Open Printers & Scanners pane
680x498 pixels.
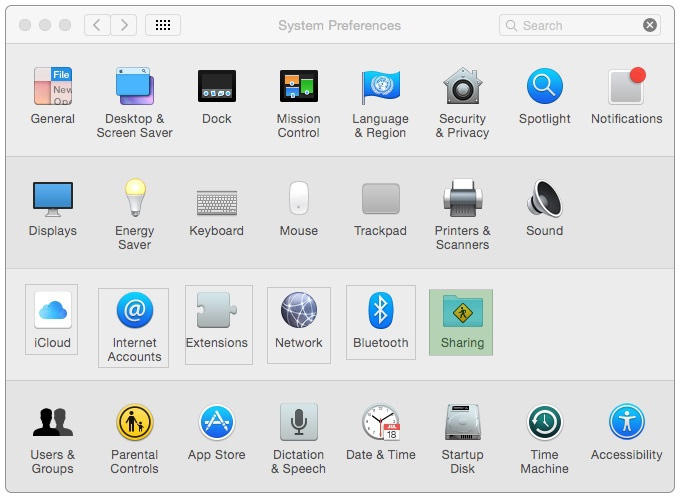point(462,214)
